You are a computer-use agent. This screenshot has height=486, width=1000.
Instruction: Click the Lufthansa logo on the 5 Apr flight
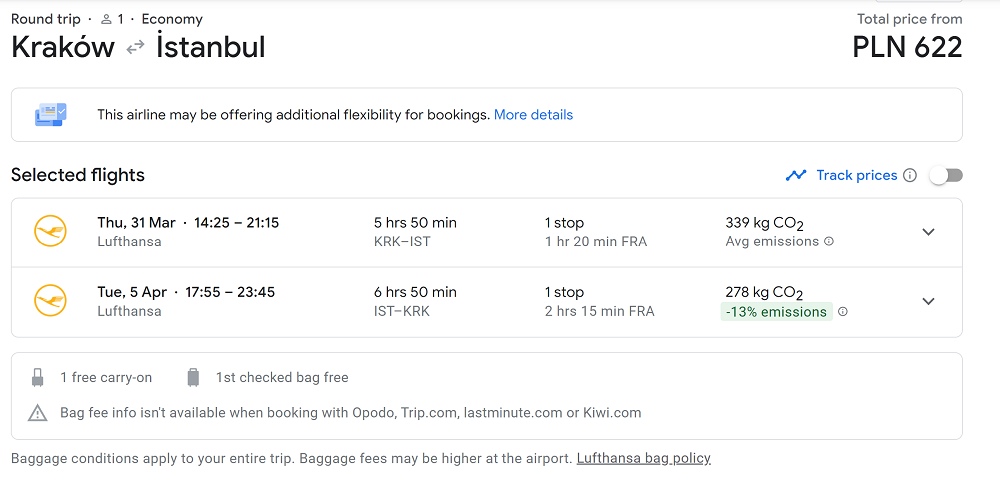click(50, 300)
